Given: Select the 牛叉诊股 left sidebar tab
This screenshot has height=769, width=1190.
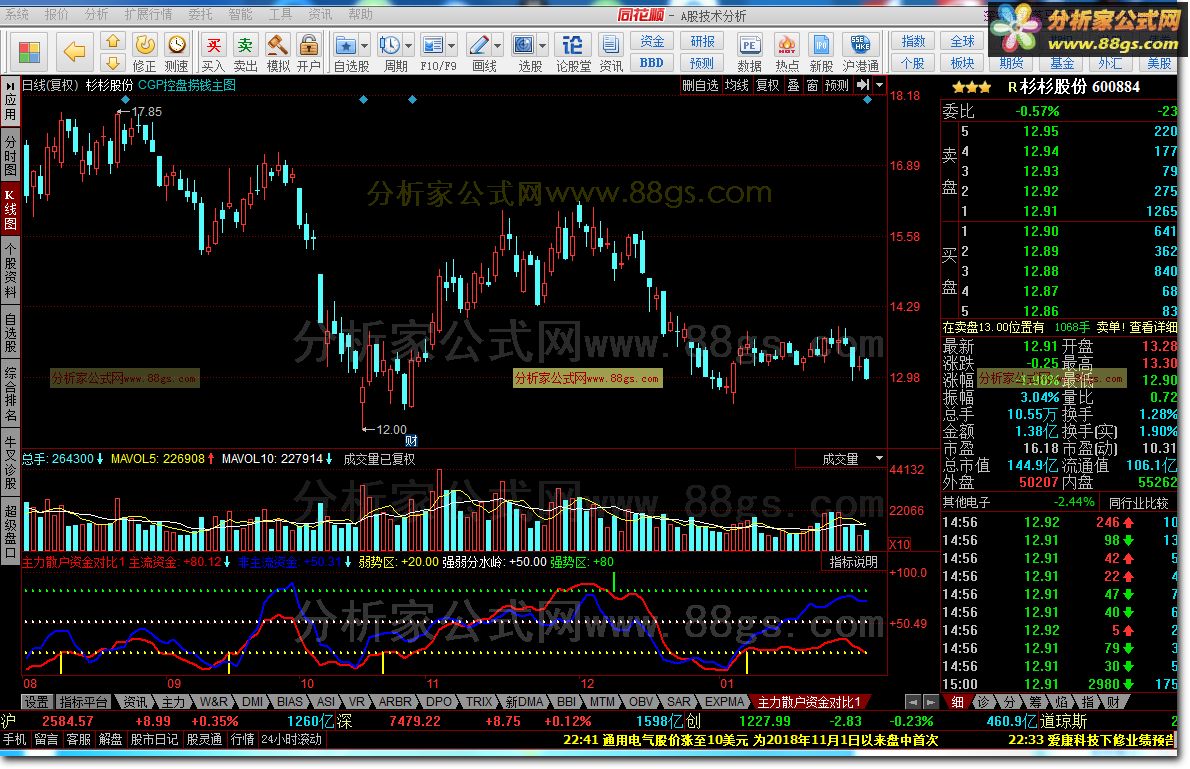Looking at the screenshot, I should pos(10,462).
